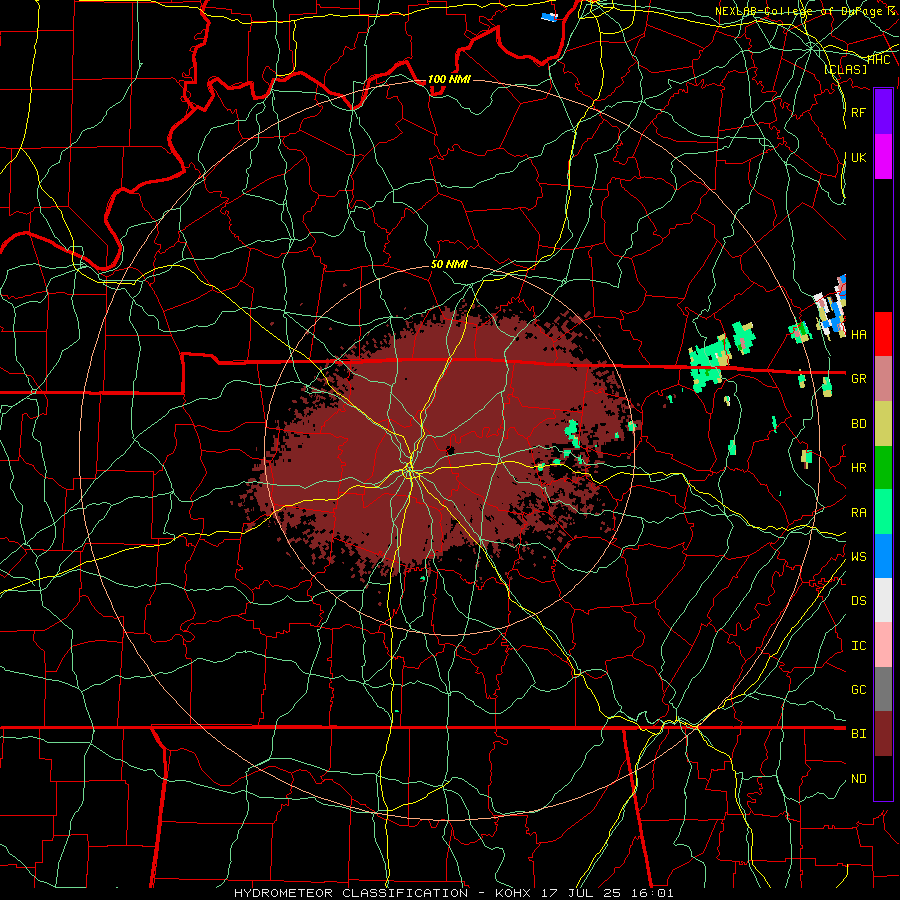The height and width of the screenshot is (900, 900).
Task: Click the 'GR' legend label text
Action: click(x=858, y=379)
